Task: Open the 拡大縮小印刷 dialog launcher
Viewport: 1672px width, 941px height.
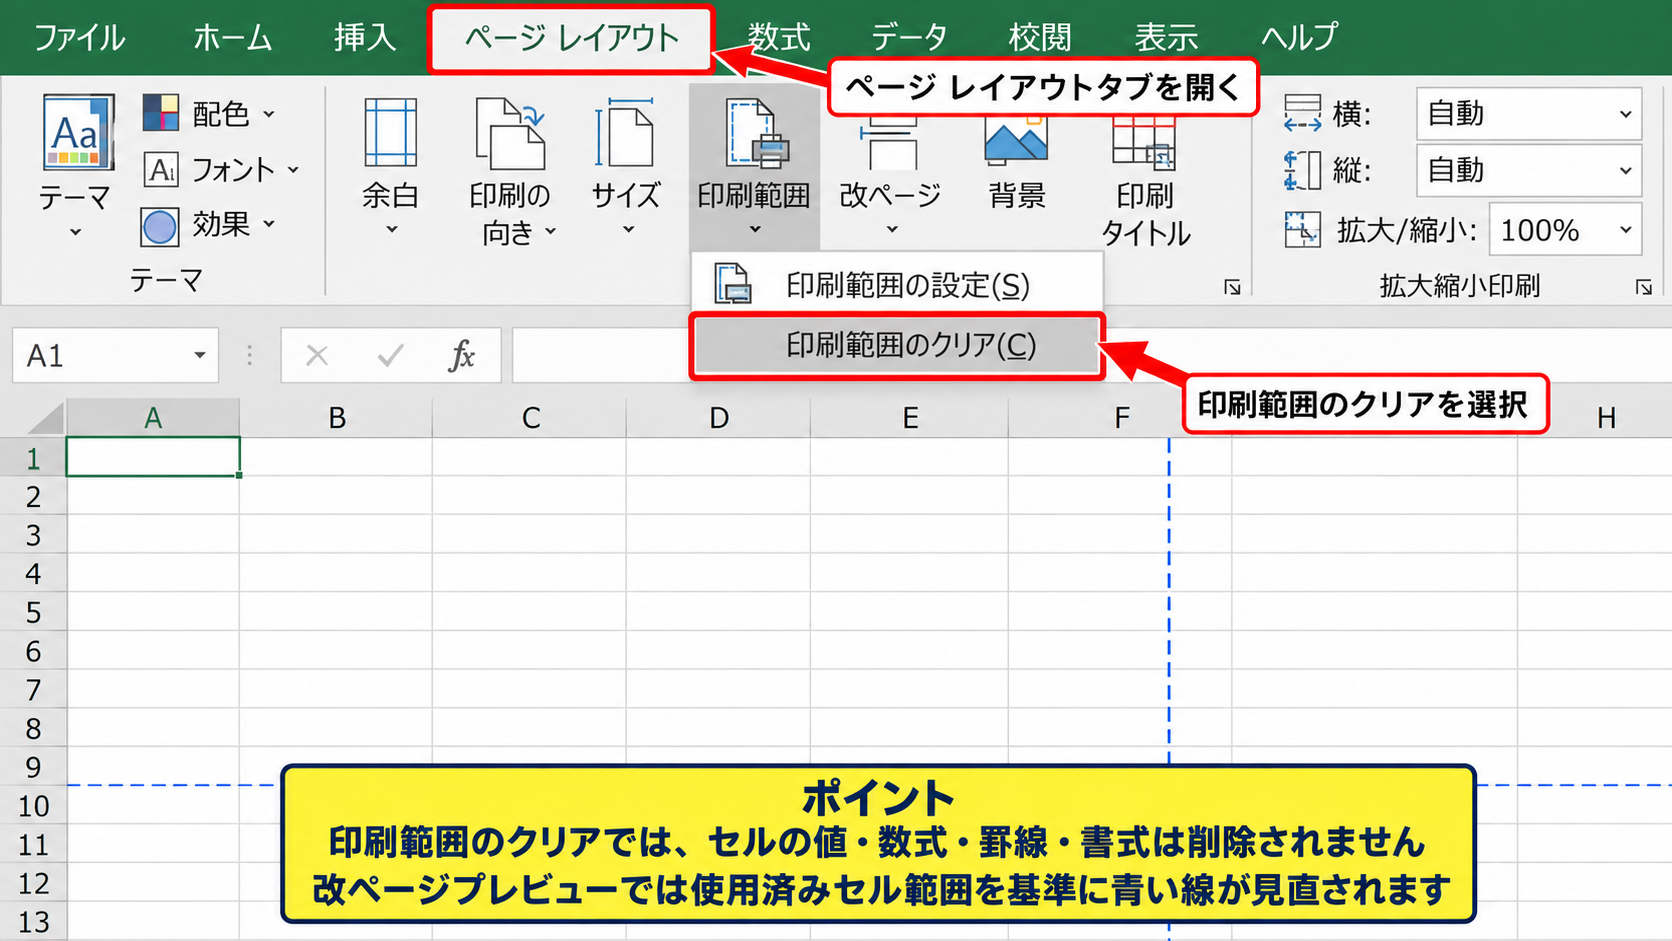Action: click(x=1643, y=287)
